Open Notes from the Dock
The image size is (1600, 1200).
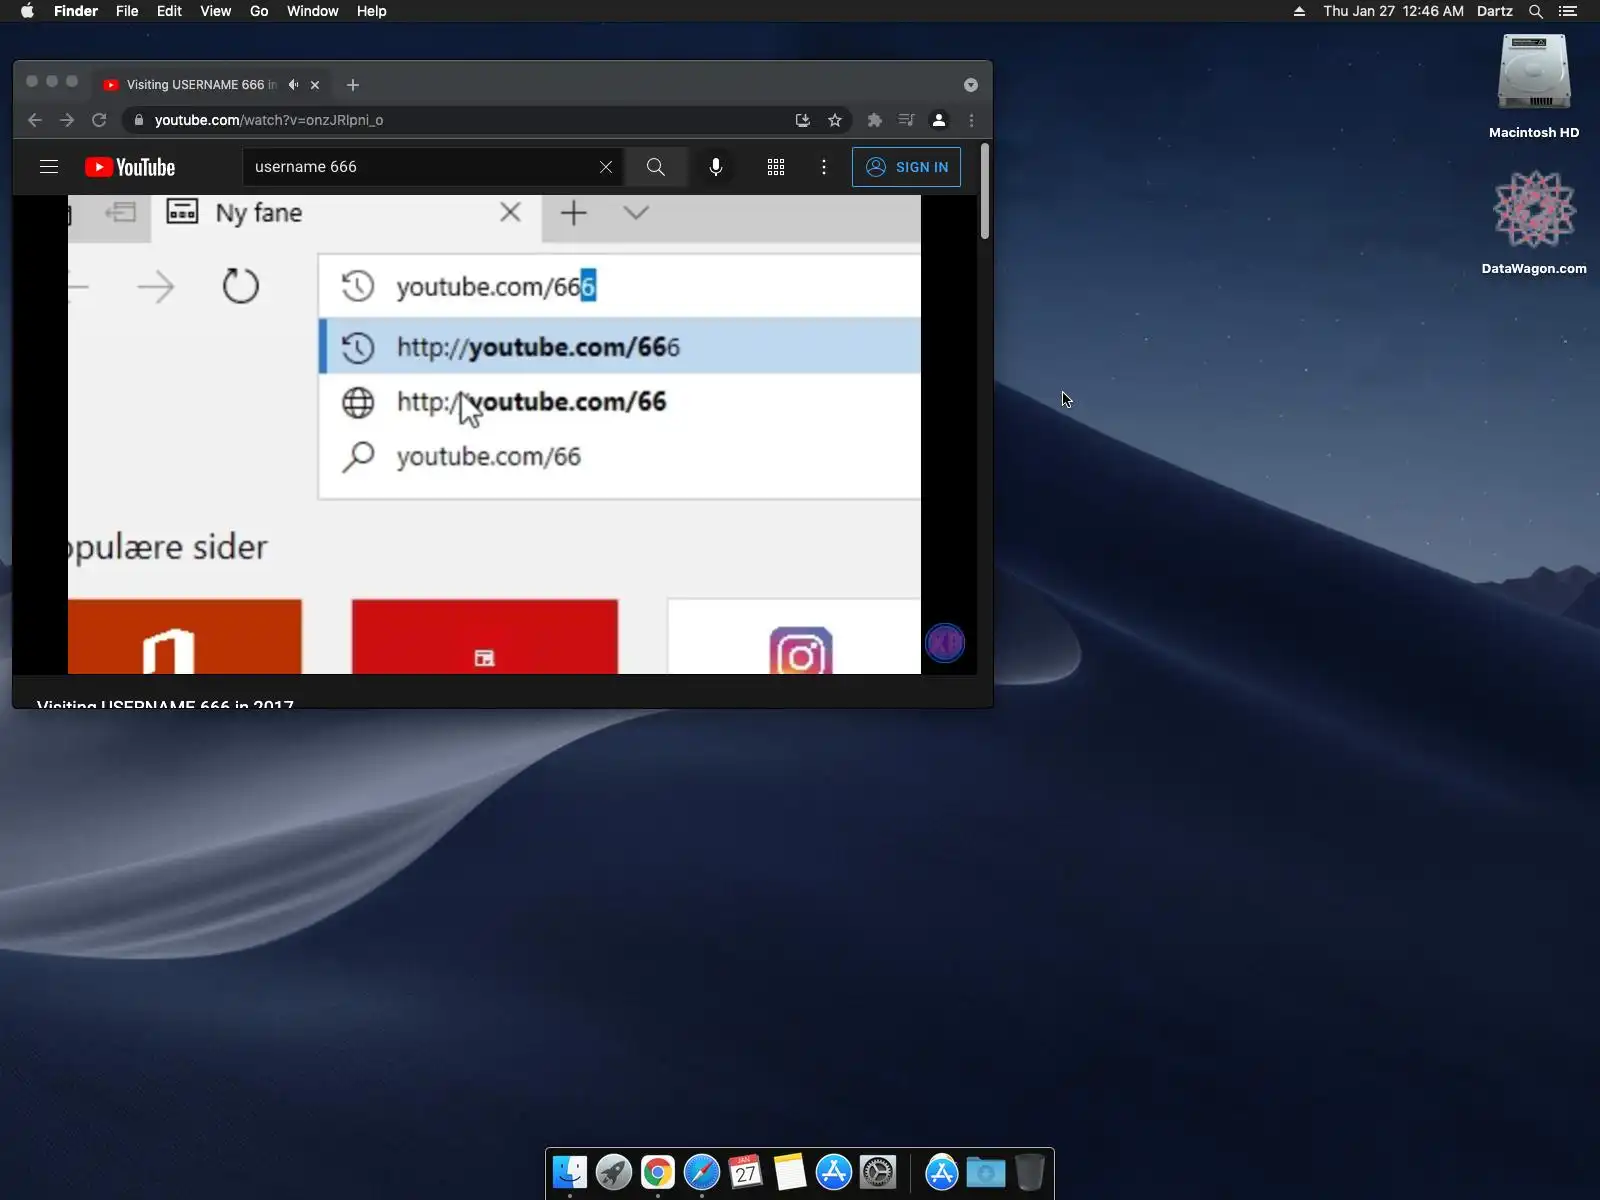pyautogui.click(x=790, y=1172)
